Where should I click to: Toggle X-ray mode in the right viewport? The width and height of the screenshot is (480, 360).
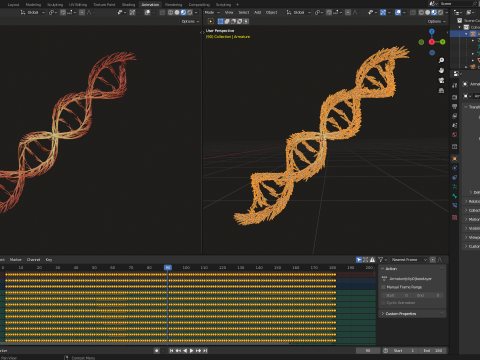tap(413, 12)
